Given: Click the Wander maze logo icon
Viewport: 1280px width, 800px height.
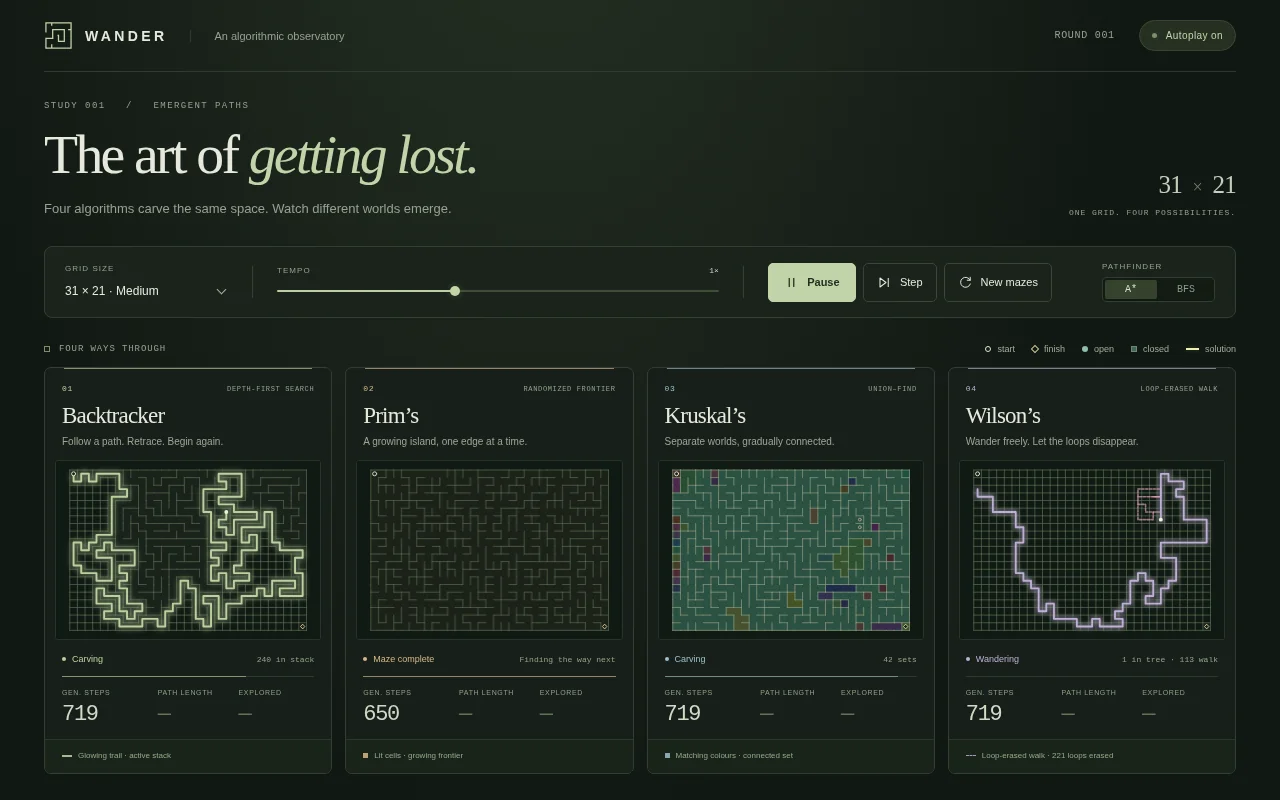Looking at the screenshot, I should tap(58, 36).
